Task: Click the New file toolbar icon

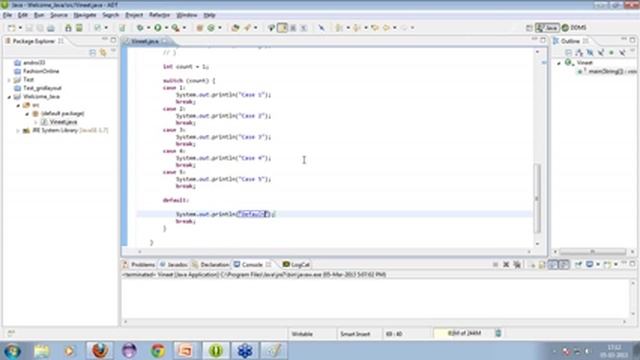Action: (11, 28)
